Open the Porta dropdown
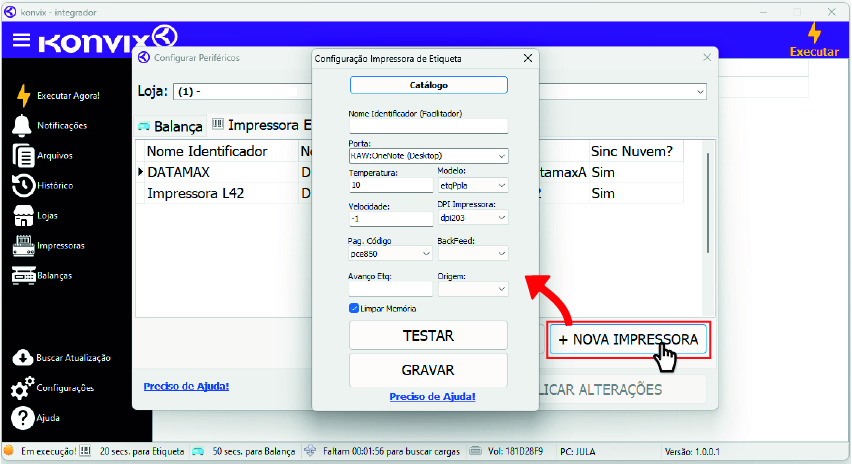852x464 pixels. [428, 156]
